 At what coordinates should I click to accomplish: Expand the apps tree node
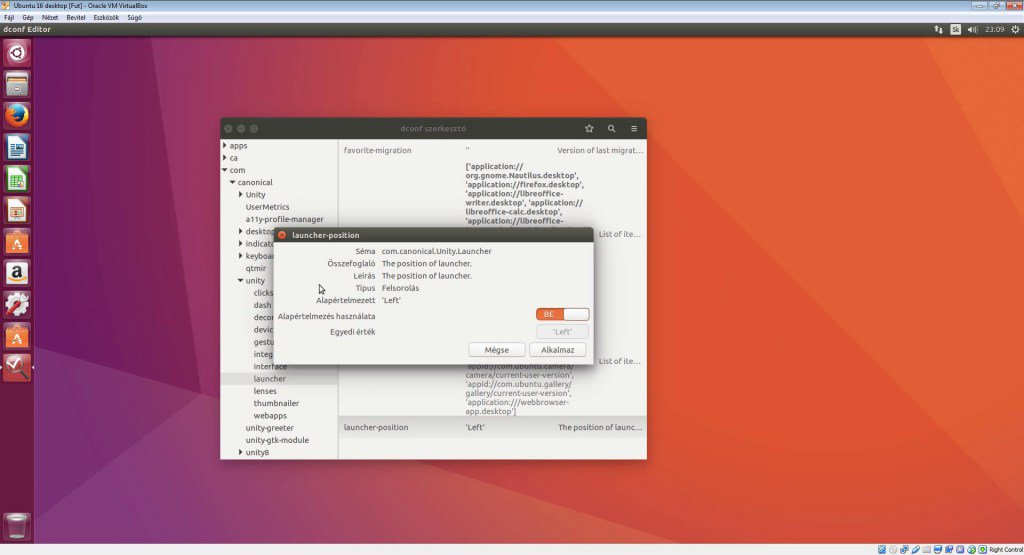tap(225, 146)
